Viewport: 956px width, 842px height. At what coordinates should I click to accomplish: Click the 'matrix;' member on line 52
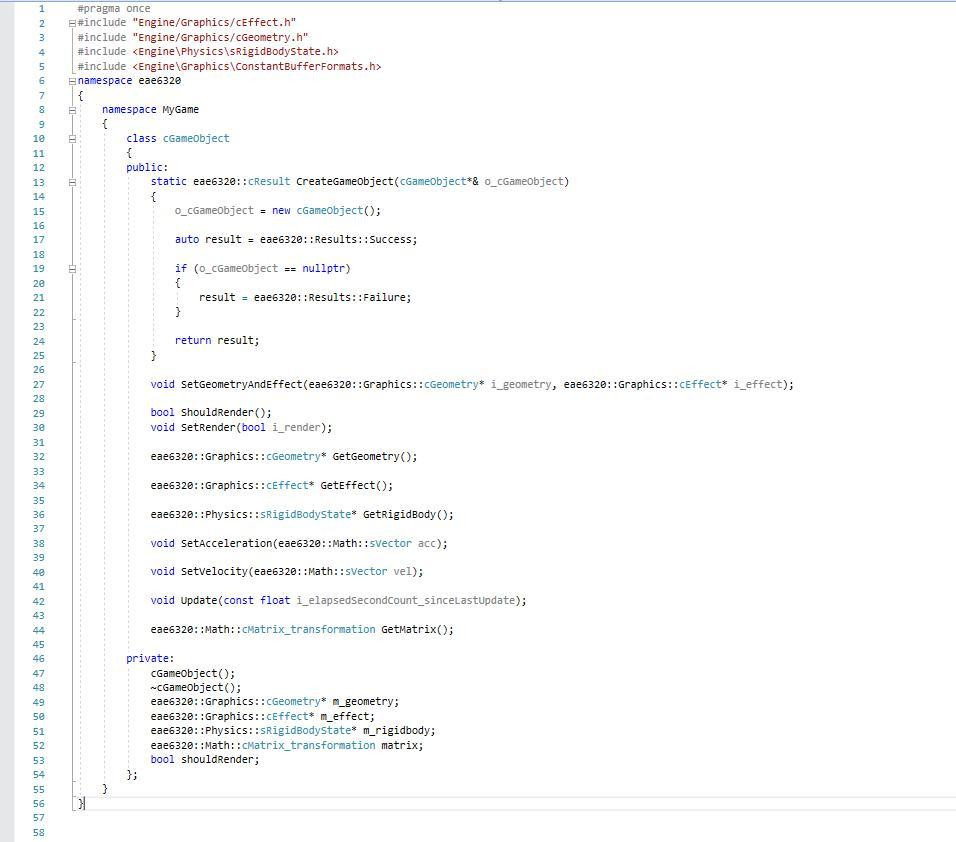tap(402, 746)
